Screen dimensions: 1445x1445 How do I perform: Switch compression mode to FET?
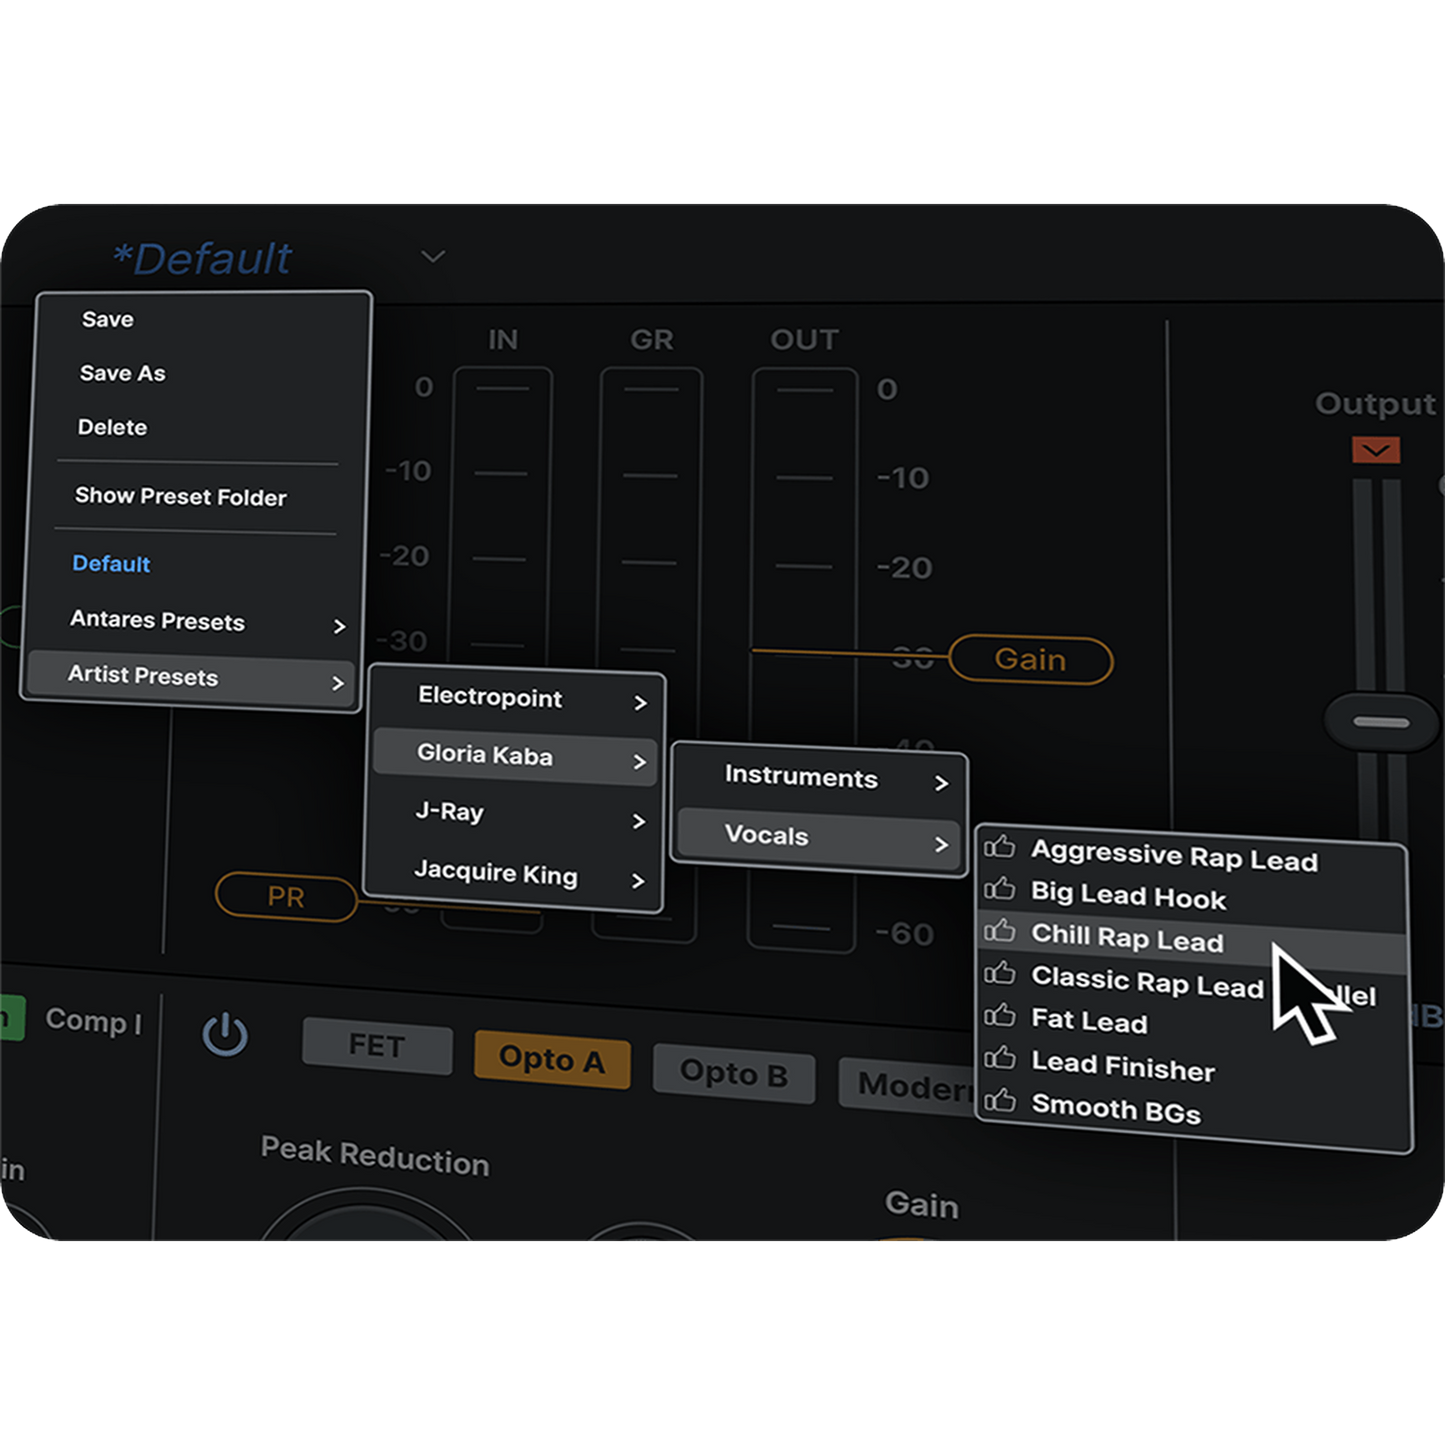pyautogui.click(x=377, y=1046)
